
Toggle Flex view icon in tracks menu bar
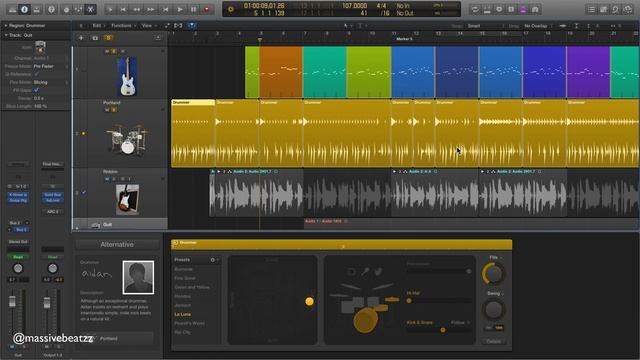coord(178,25)
